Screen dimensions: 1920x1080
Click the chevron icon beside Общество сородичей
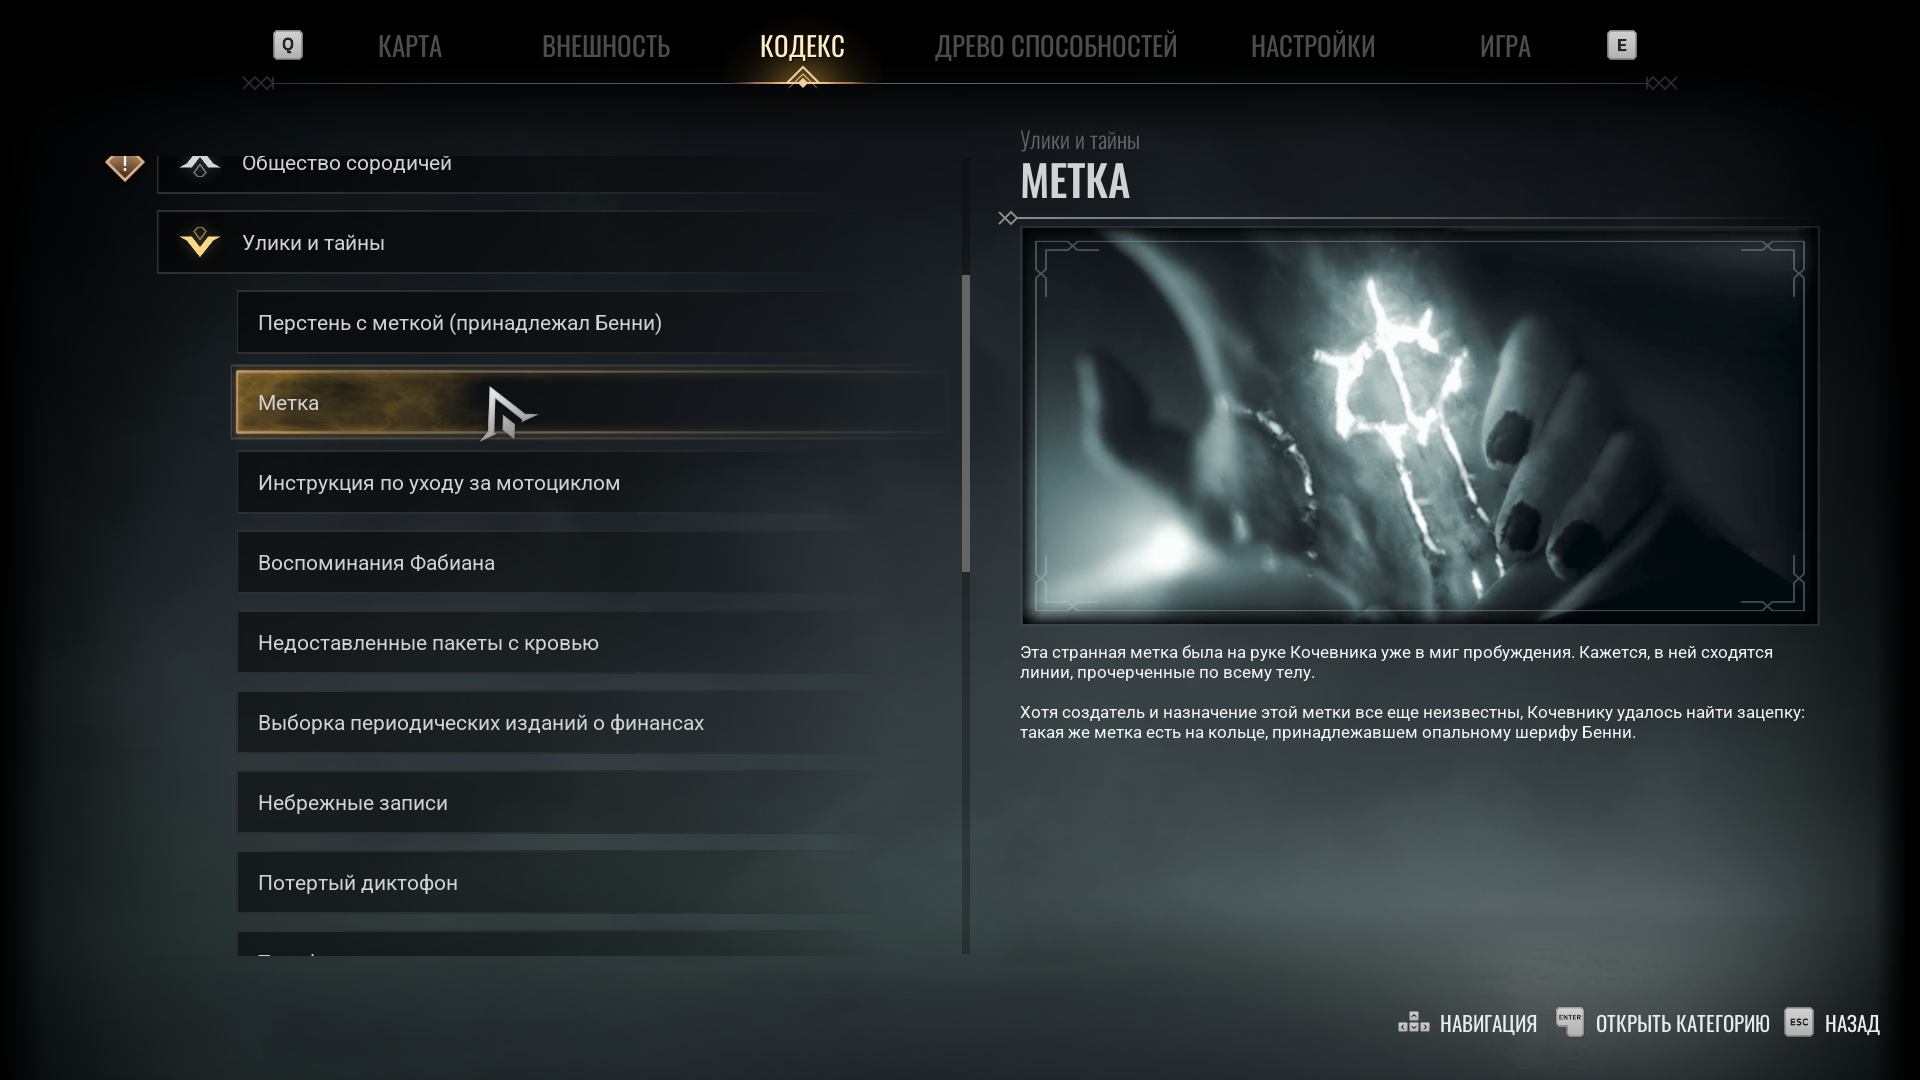pyautogui.click(x=200, y=165)
